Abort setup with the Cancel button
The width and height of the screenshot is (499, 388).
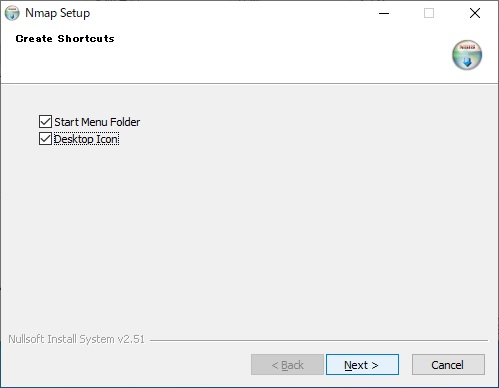pos(448,365)
